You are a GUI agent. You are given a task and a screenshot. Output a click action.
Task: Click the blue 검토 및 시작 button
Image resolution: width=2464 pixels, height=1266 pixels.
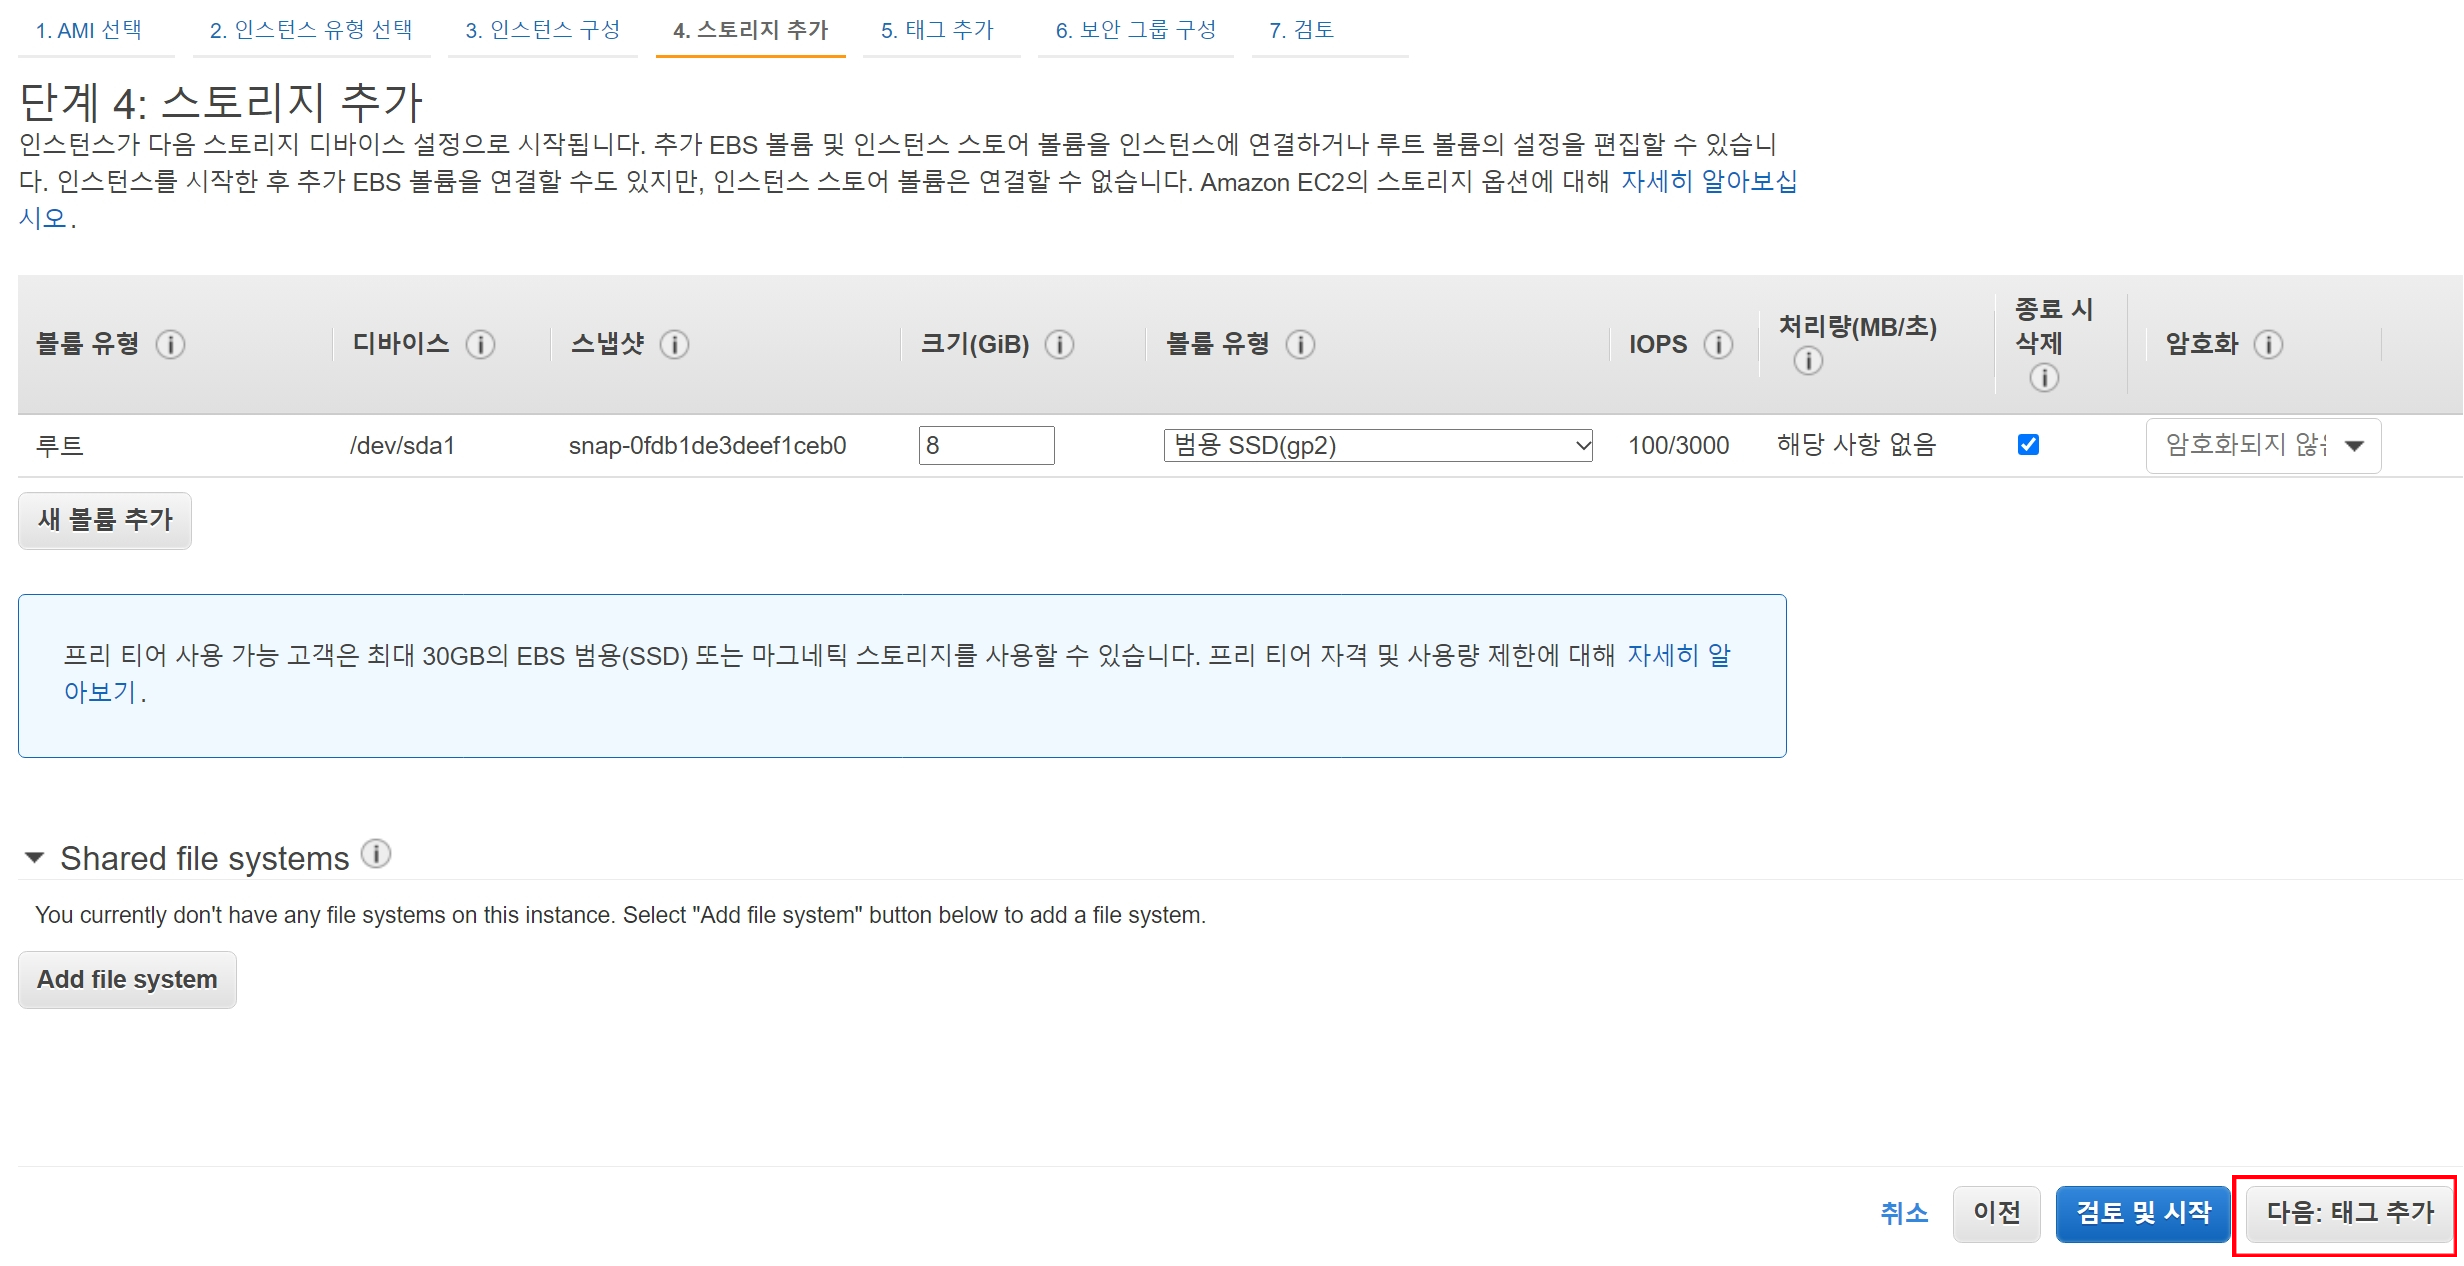tap(2142, 1213)
